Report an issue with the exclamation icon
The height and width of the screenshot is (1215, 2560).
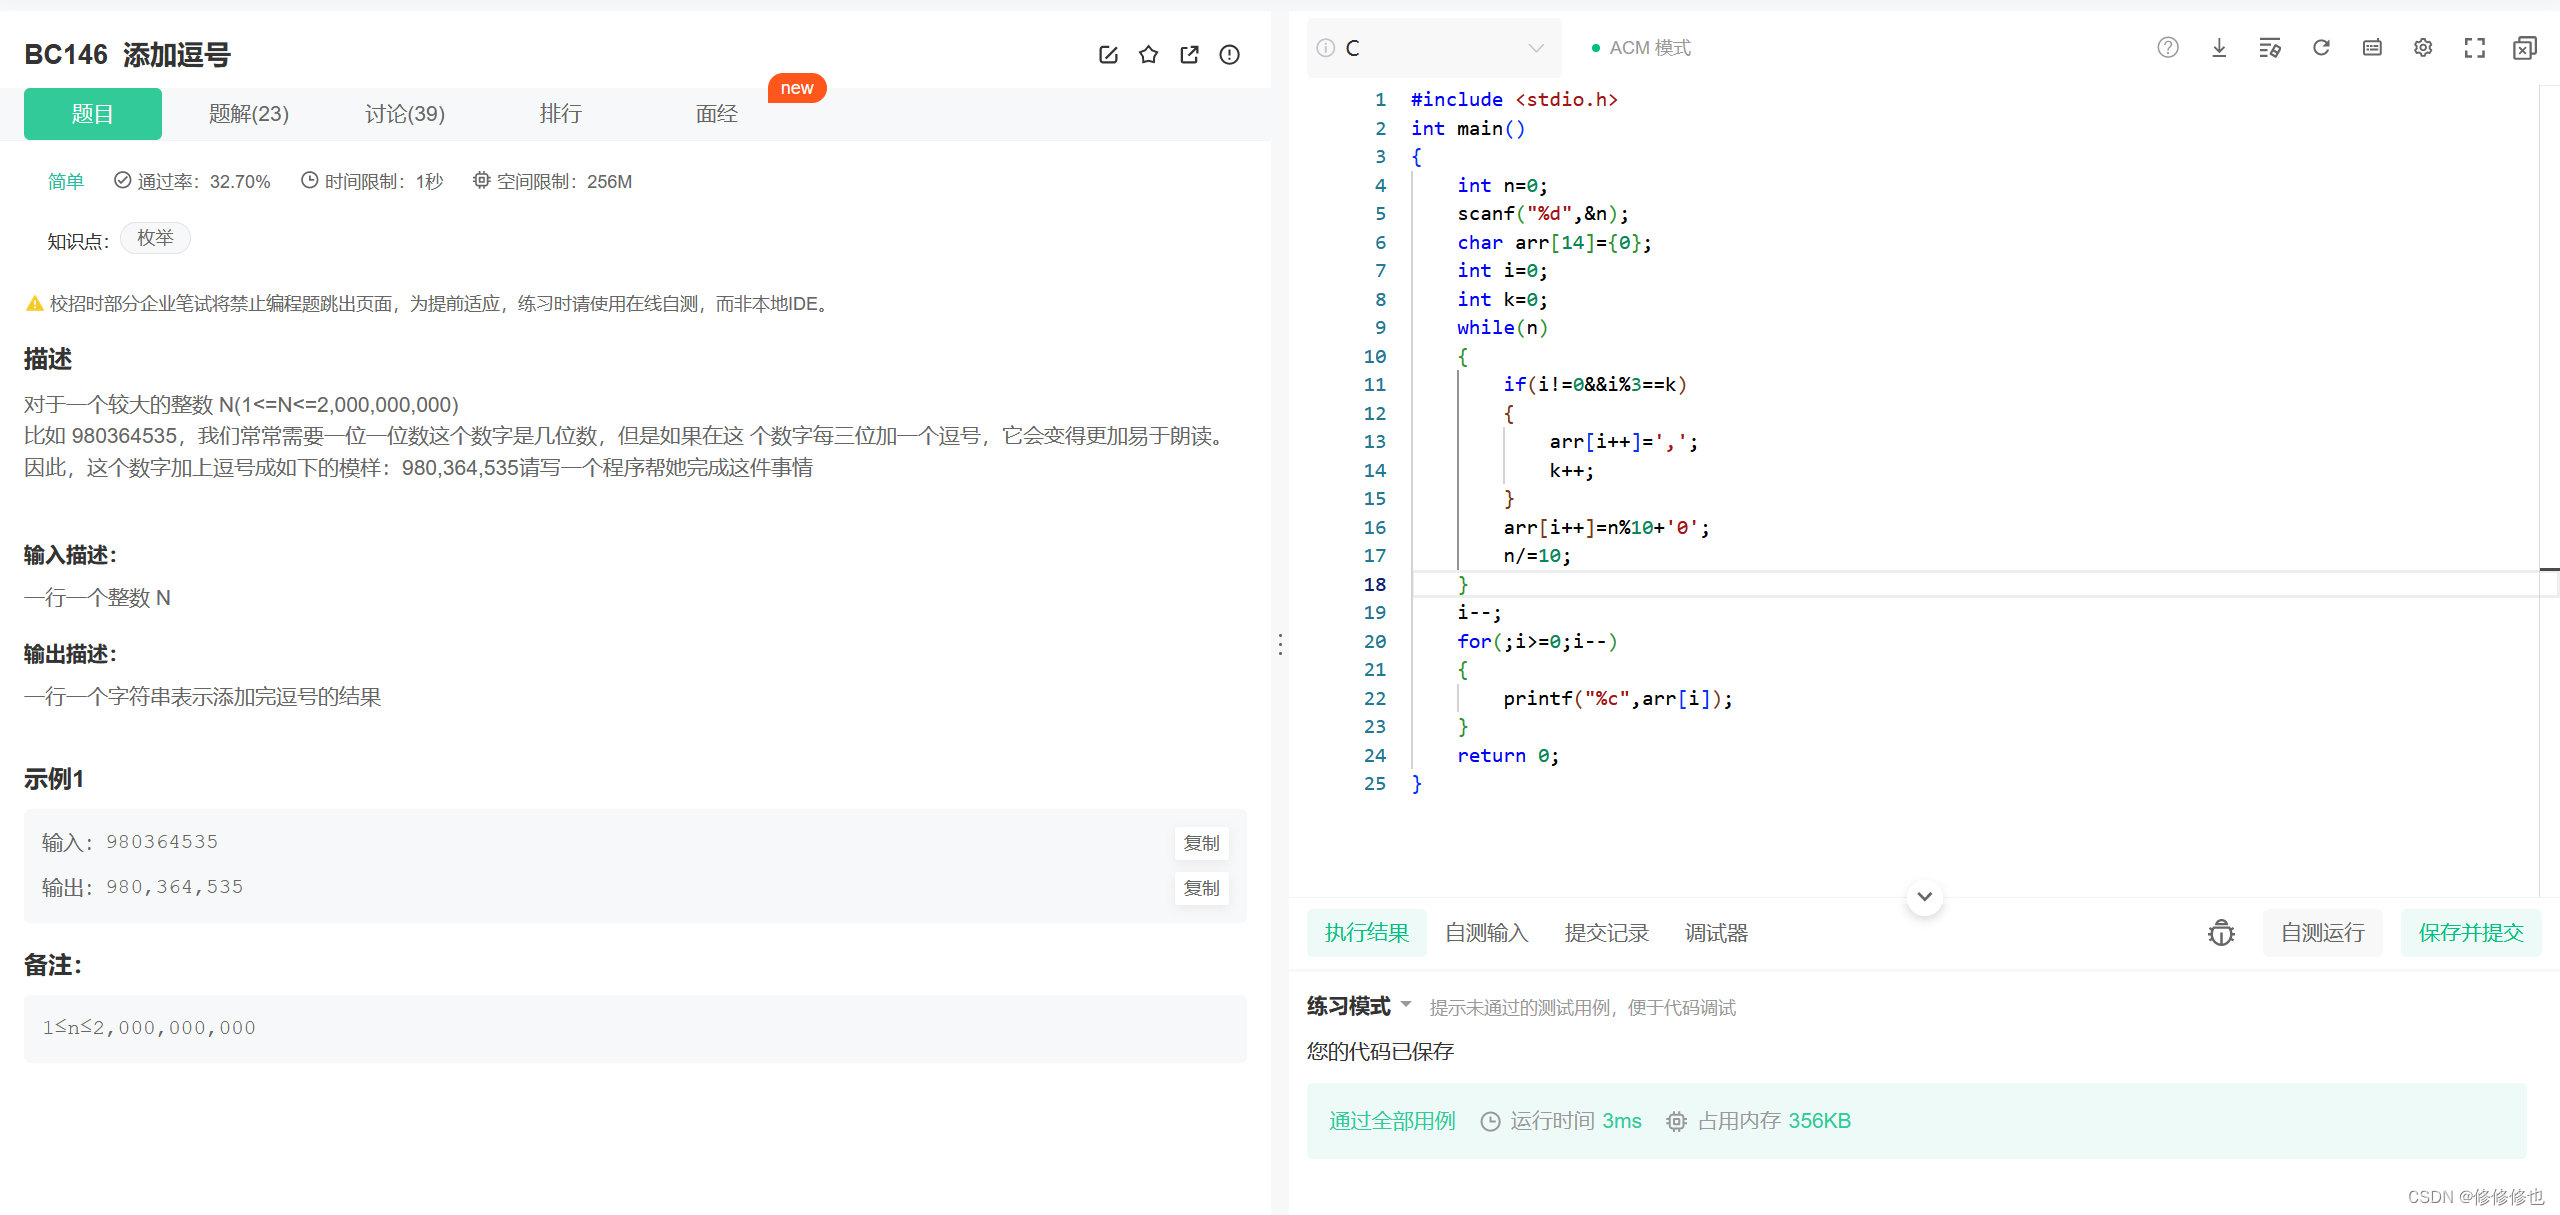coord(1229,54)
